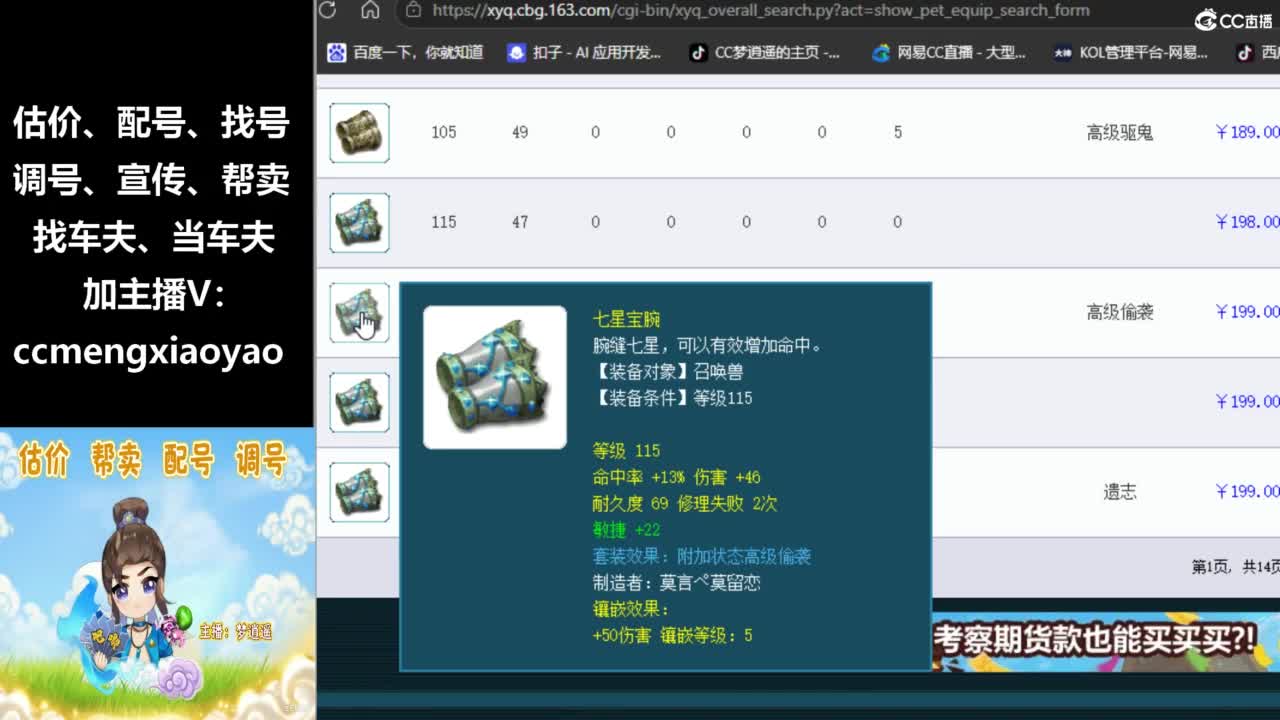
Task: Click the 七星宝腕 large image in tooltip
Action: point(495,377)
